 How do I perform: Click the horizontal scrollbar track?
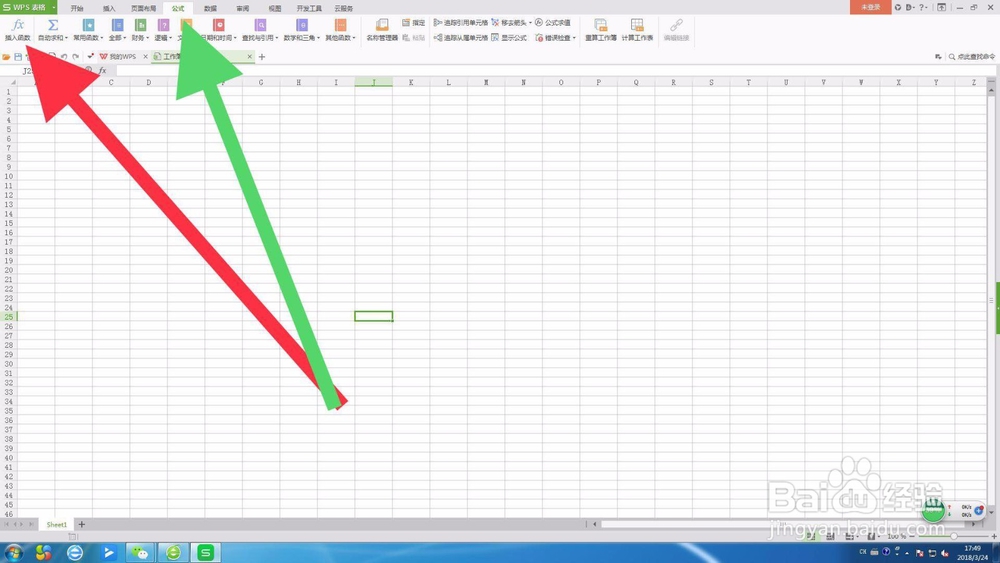pyautogui.click(x=784, y=524)
